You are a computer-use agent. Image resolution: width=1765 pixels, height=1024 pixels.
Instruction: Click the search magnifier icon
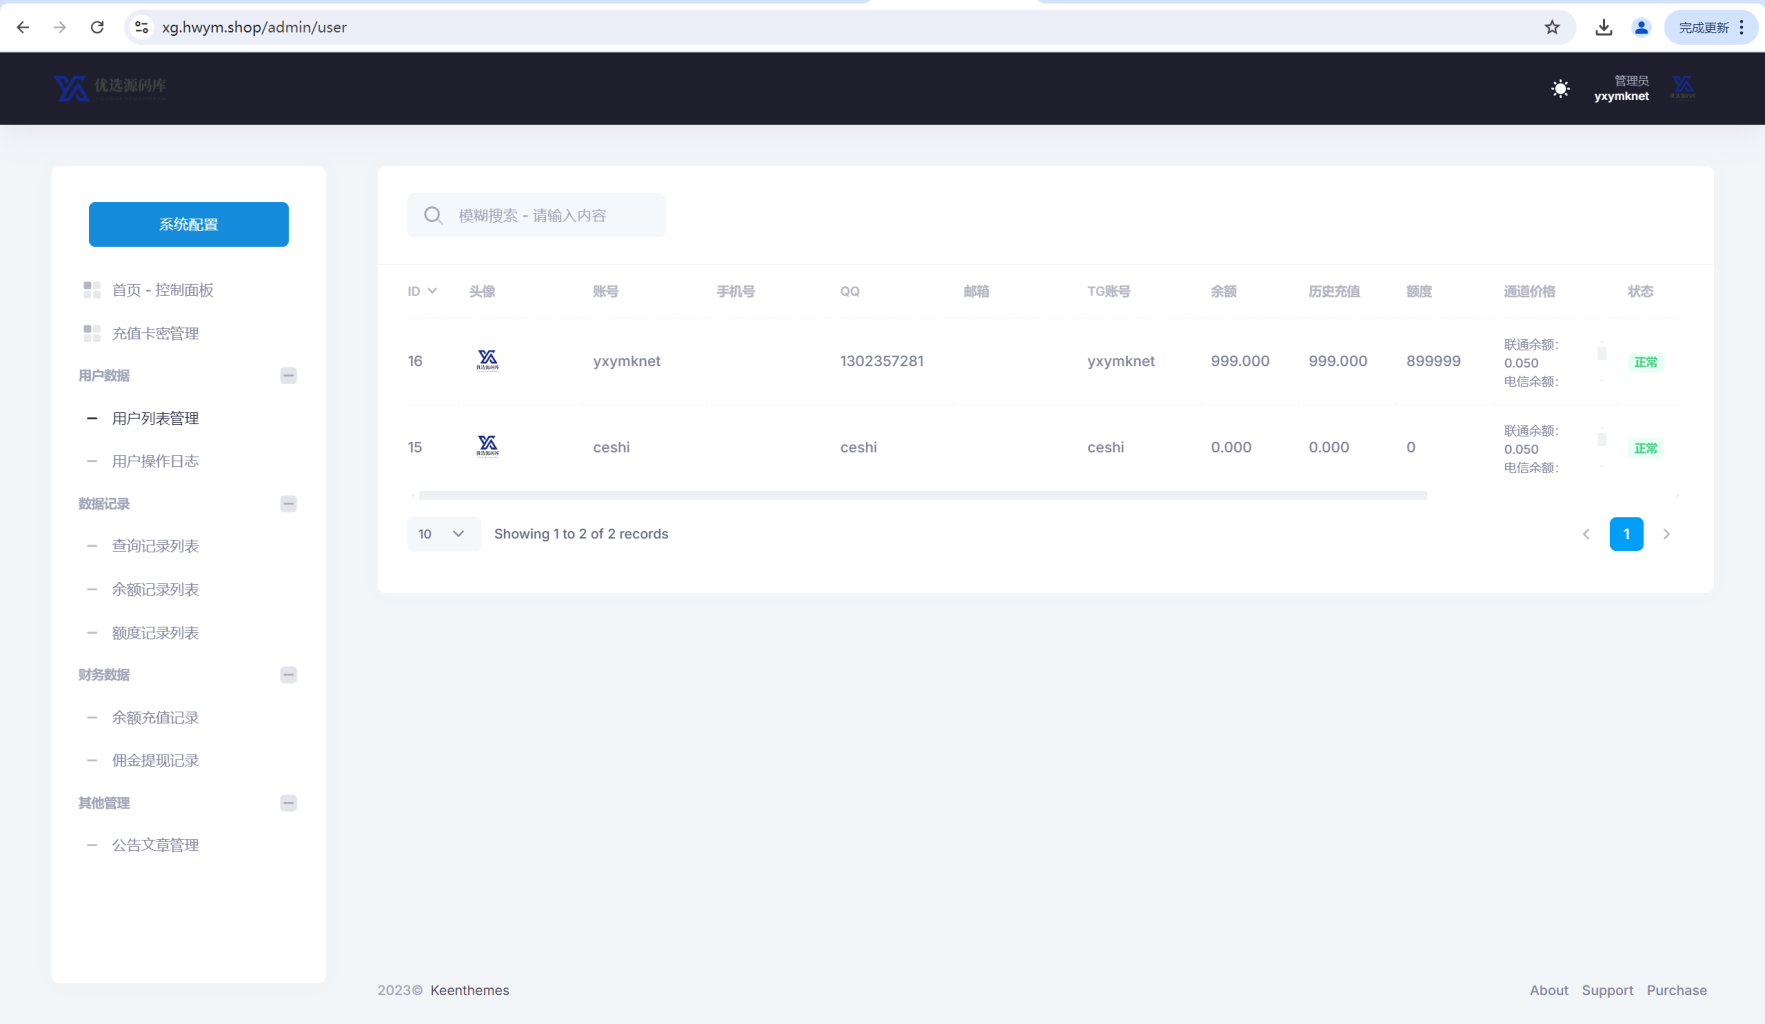(x=433, y=216)
